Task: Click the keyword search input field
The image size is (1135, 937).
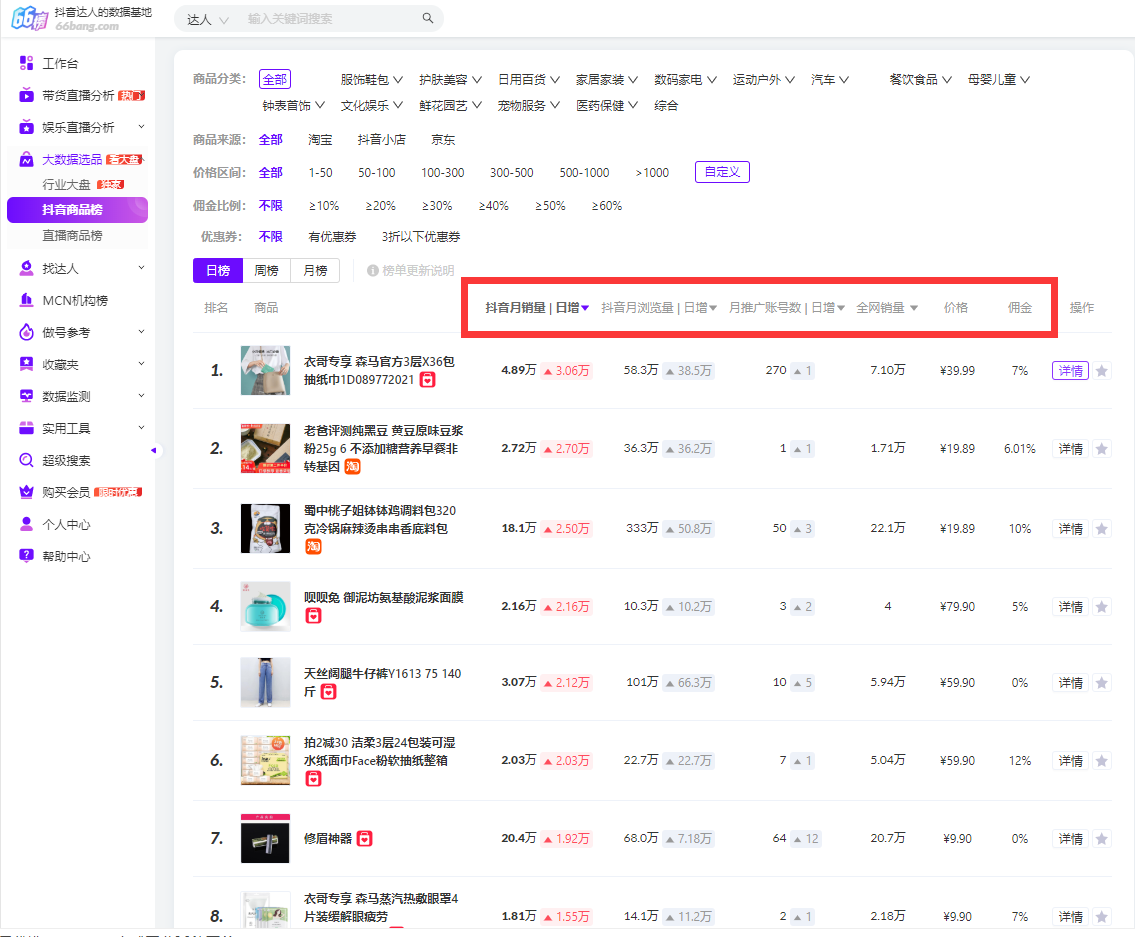Action: (330, 19)
